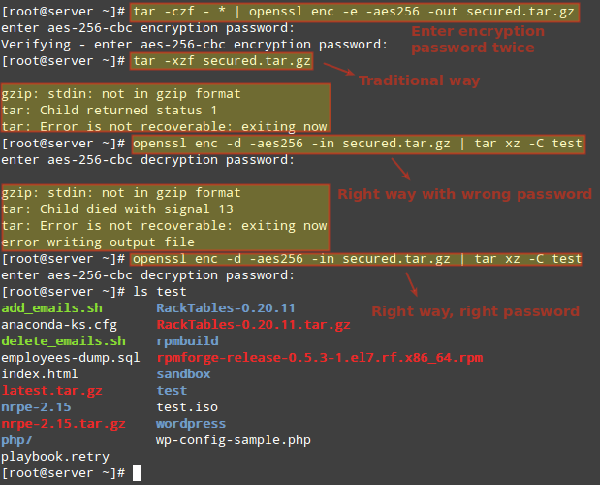Click 'Enter encryption password twice' annotation
This screenshot has height=485, width=600.
point(472,39)
